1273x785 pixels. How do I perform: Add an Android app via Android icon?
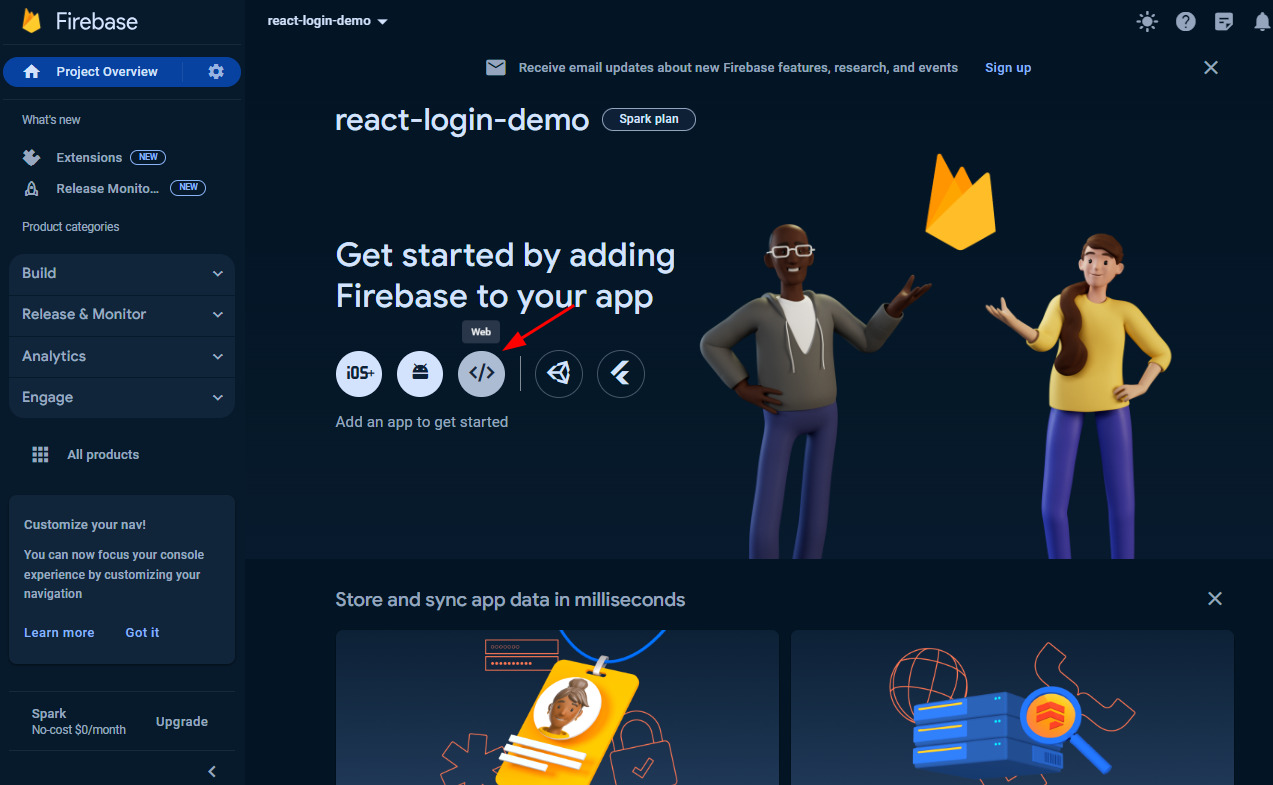pyautogui.click(x=420, y=374)
